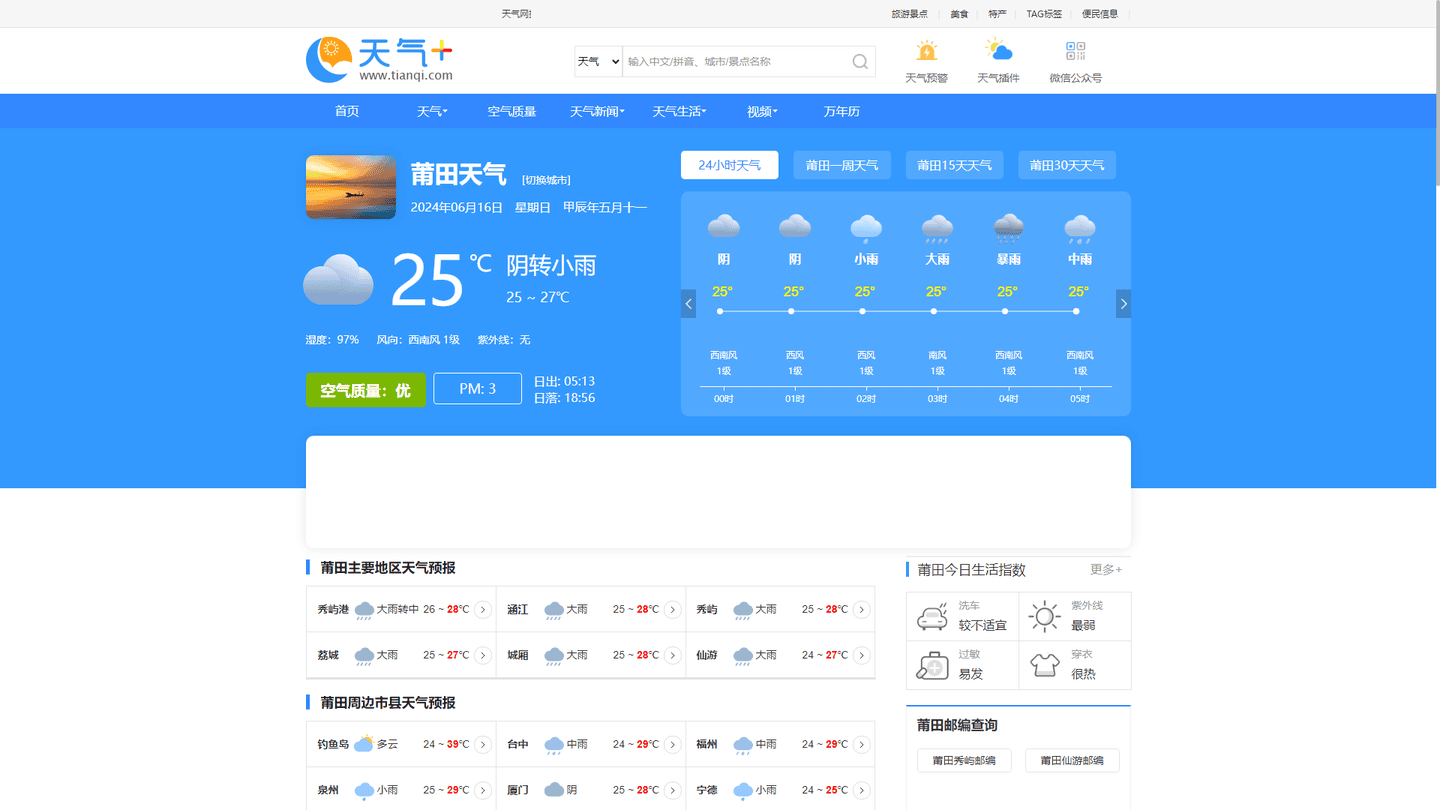Click the 莆田秀屿邮编 button
This screenshot has width=1440, height=810.
pyautogui.click(x=964, y=760)
